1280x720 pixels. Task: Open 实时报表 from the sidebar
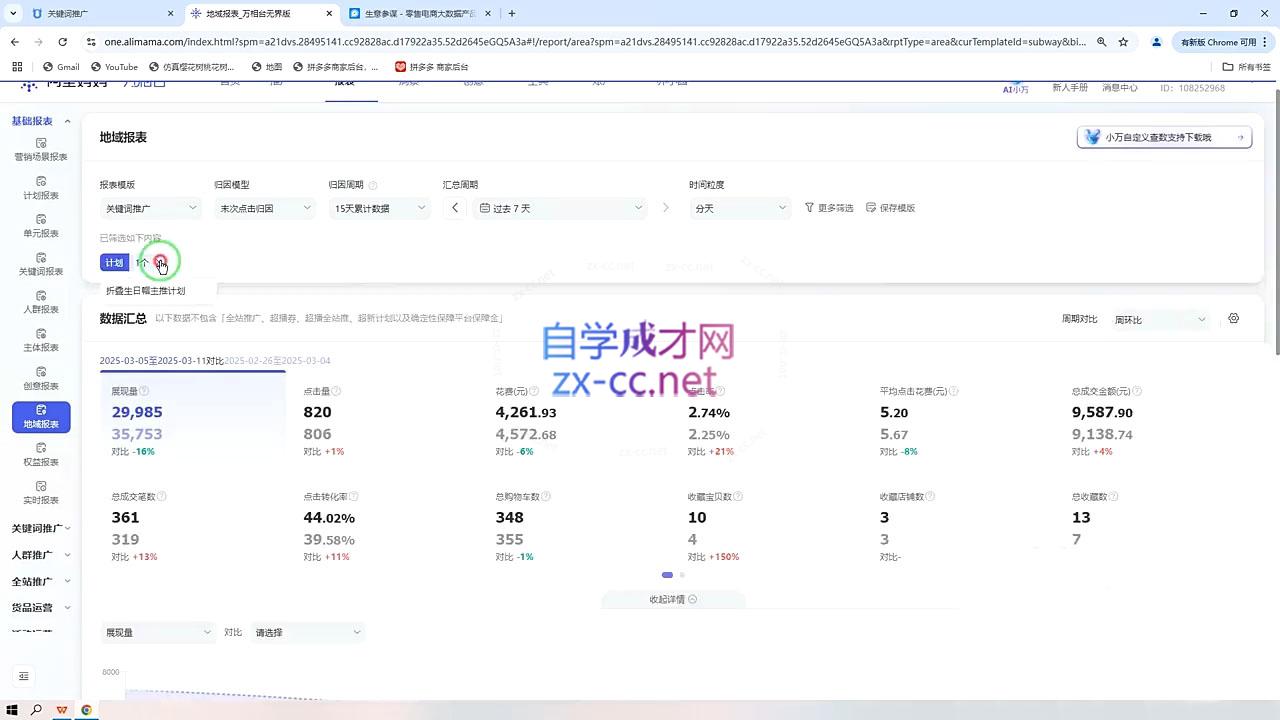click(40, 493)
